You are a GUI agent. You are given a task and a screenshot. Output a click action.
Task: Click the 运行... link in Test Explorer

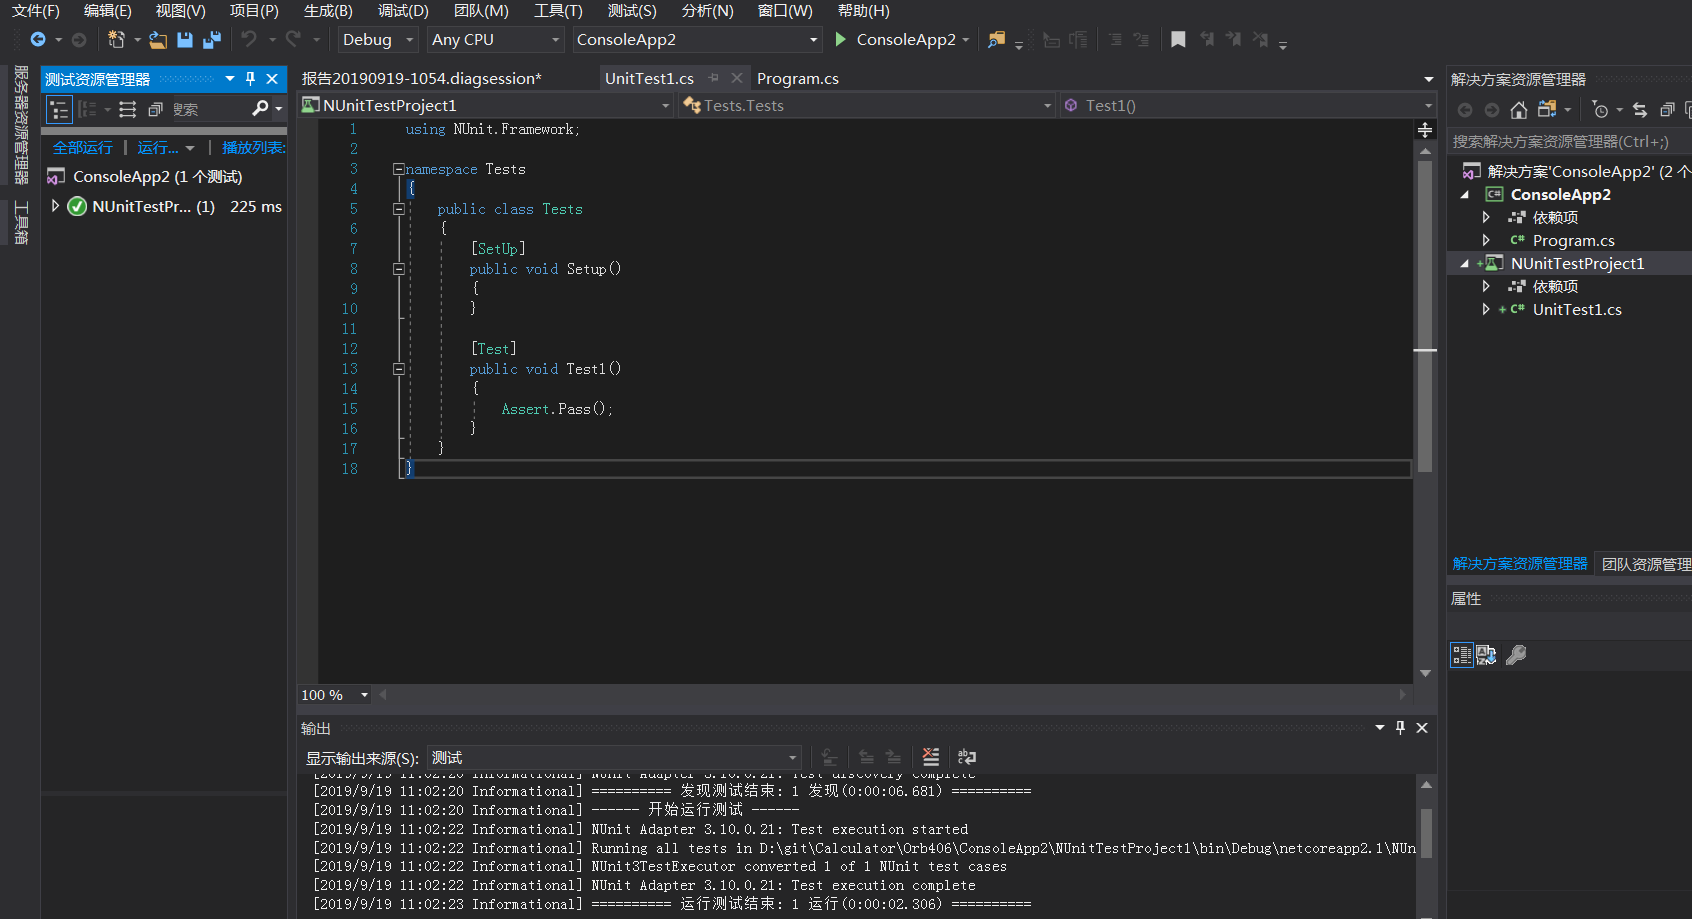[x=158, y=147]
